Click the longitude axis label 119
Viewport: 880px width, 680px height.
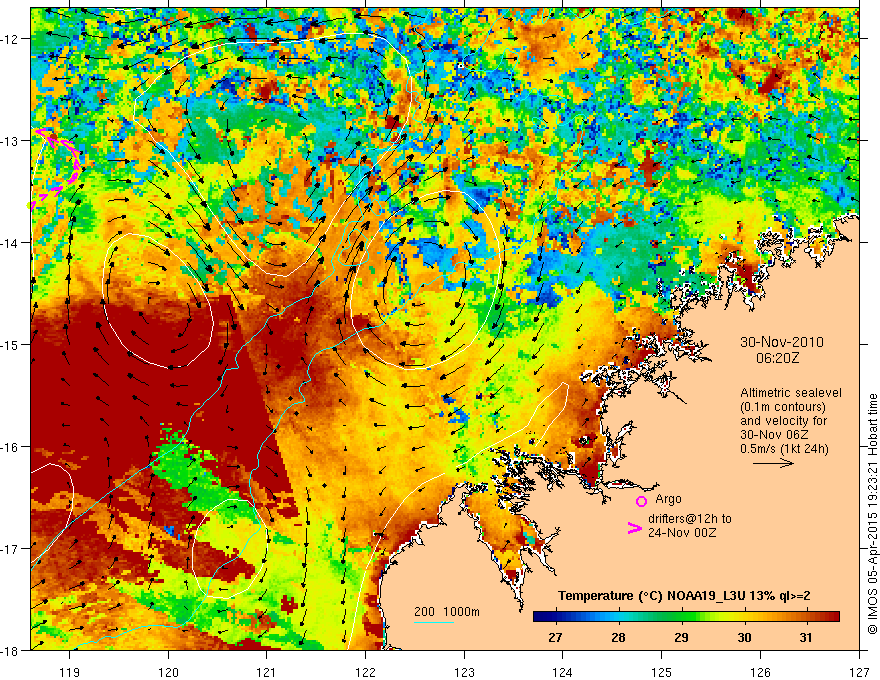pos(70,672)
